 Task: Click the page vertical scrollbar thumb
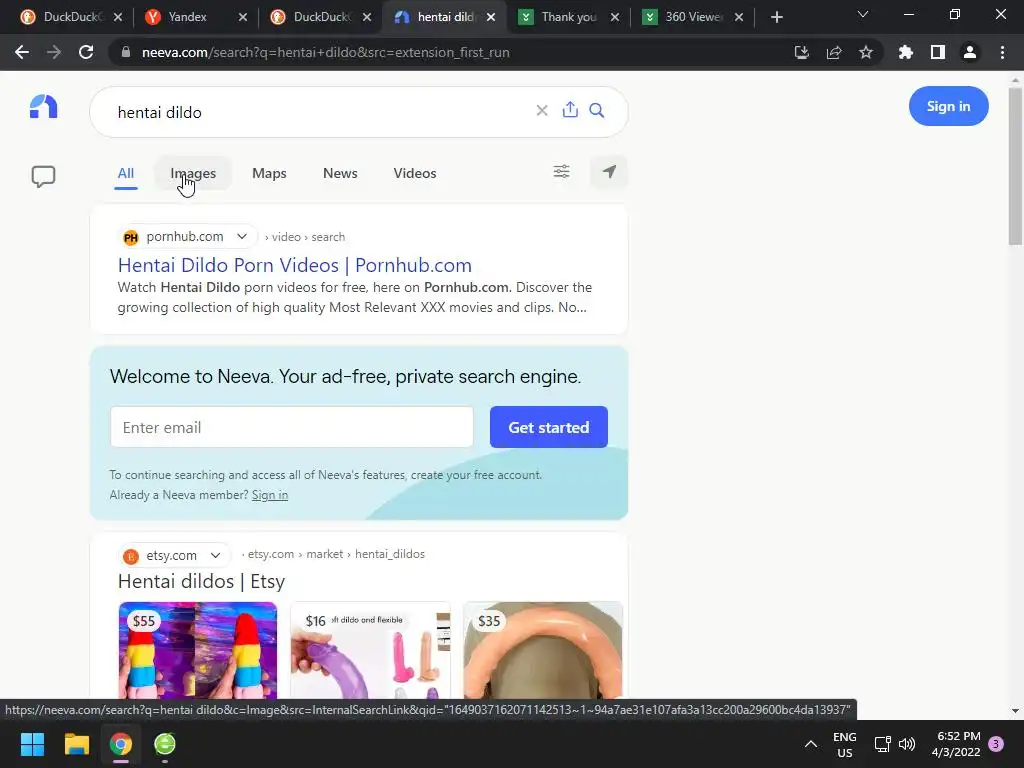coord(1015,167)
